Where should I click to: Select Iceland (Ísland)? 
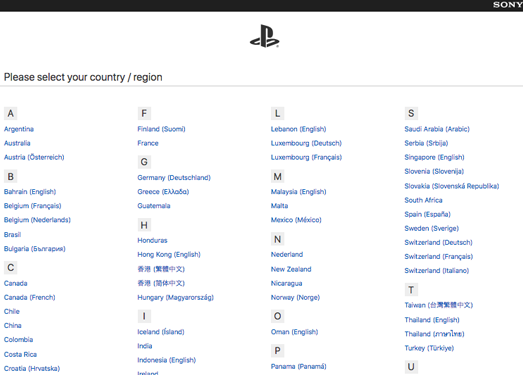pyautogui.click(x=161, y=332)
